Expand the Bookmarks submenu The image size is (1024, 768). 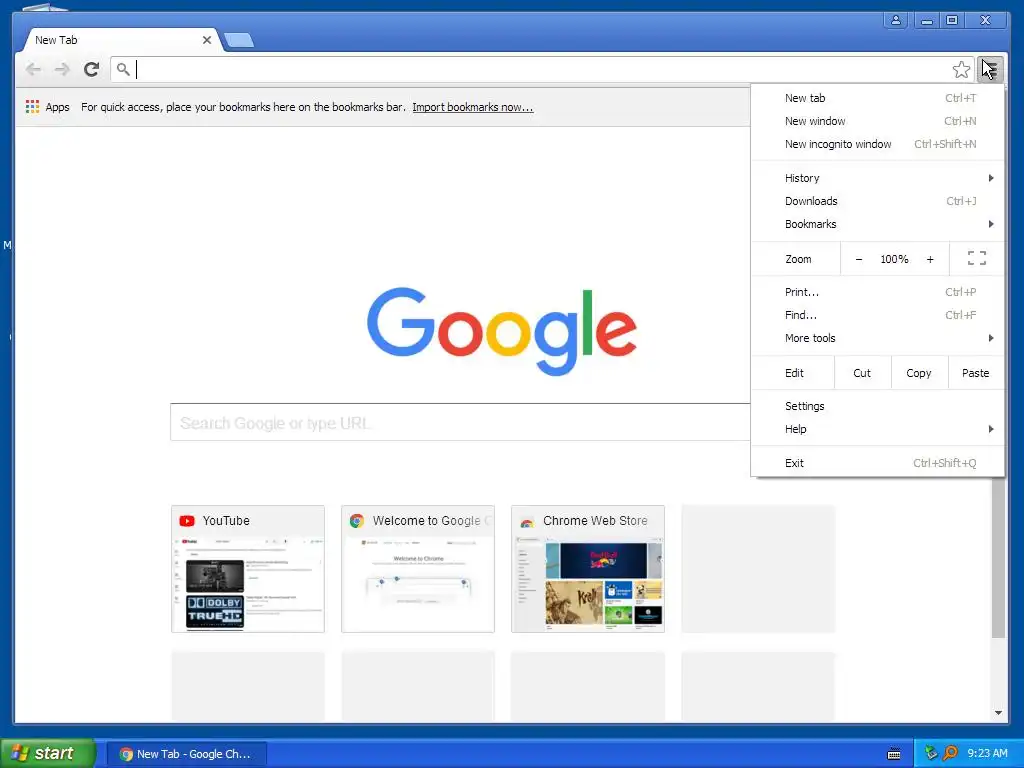(x=877, y=224)
